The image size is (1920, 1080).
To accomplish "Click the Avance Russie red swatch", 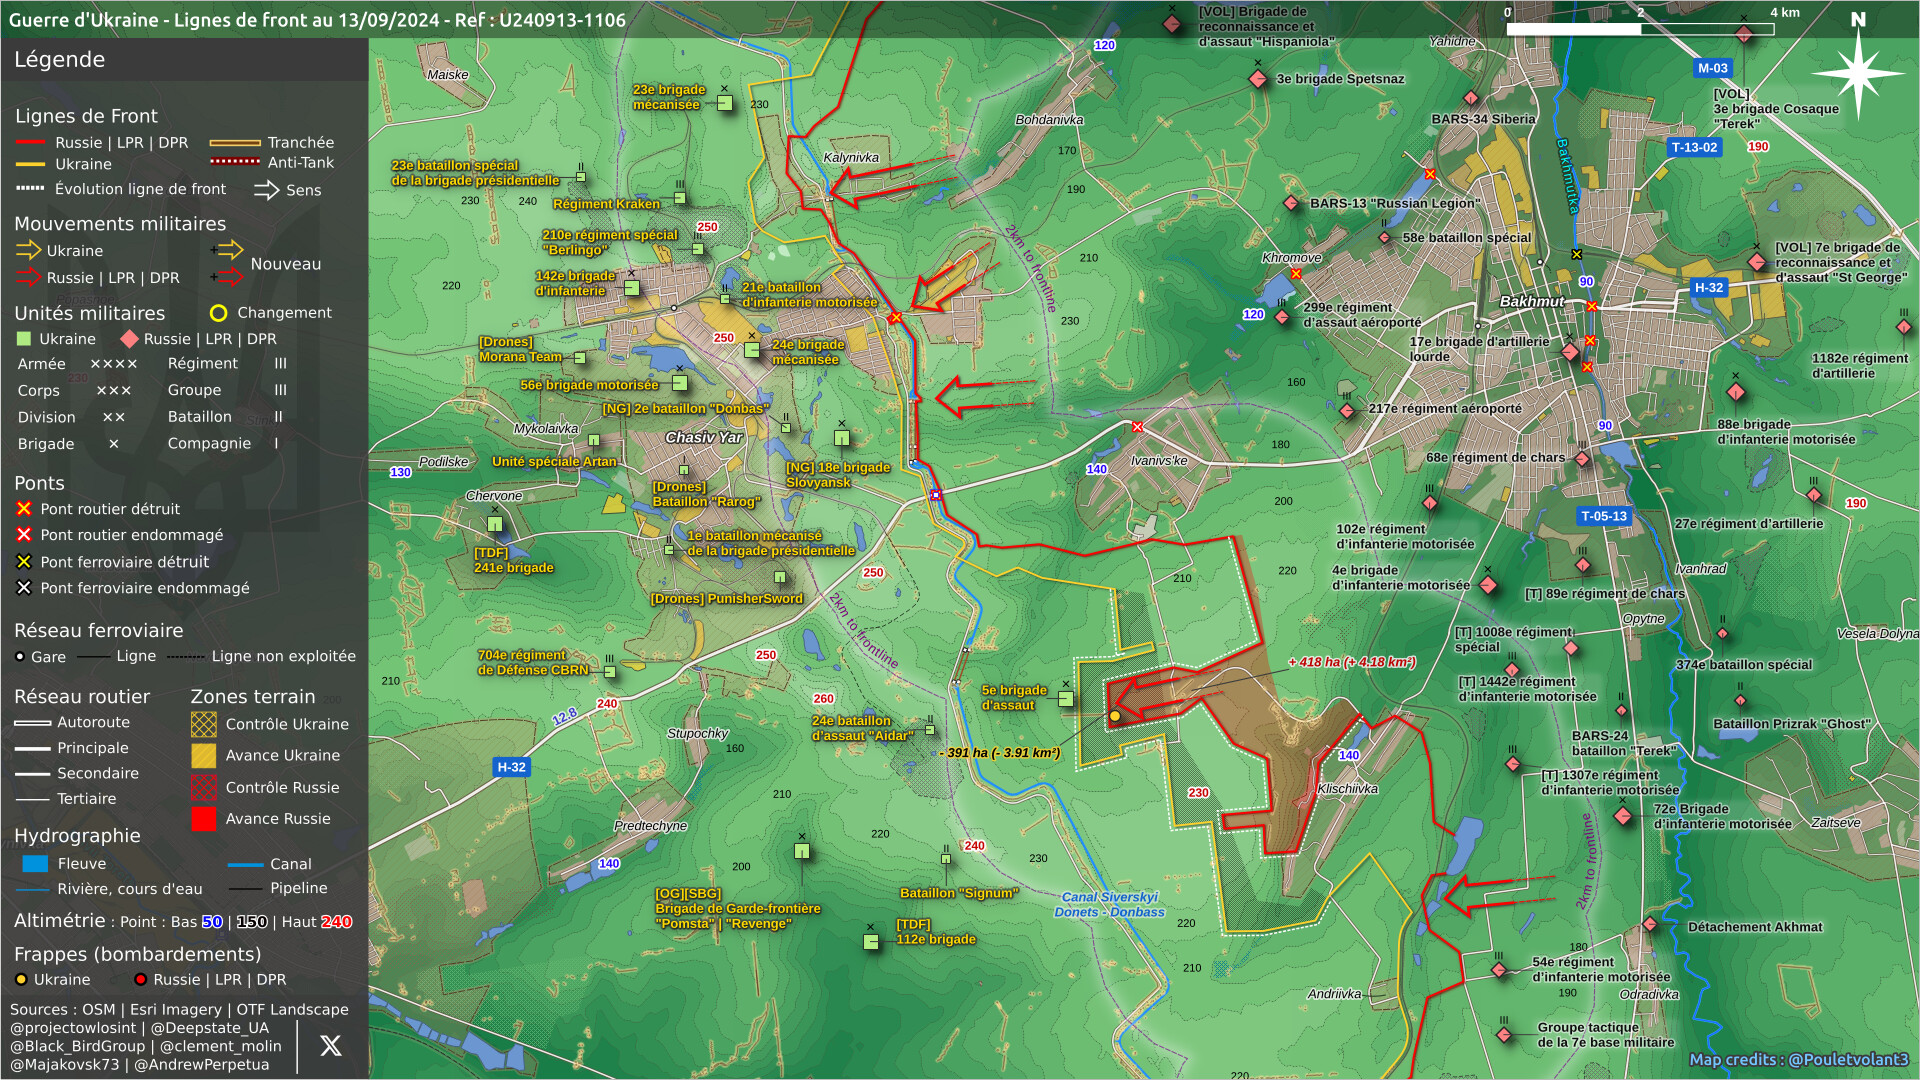I will click(203, 819).
